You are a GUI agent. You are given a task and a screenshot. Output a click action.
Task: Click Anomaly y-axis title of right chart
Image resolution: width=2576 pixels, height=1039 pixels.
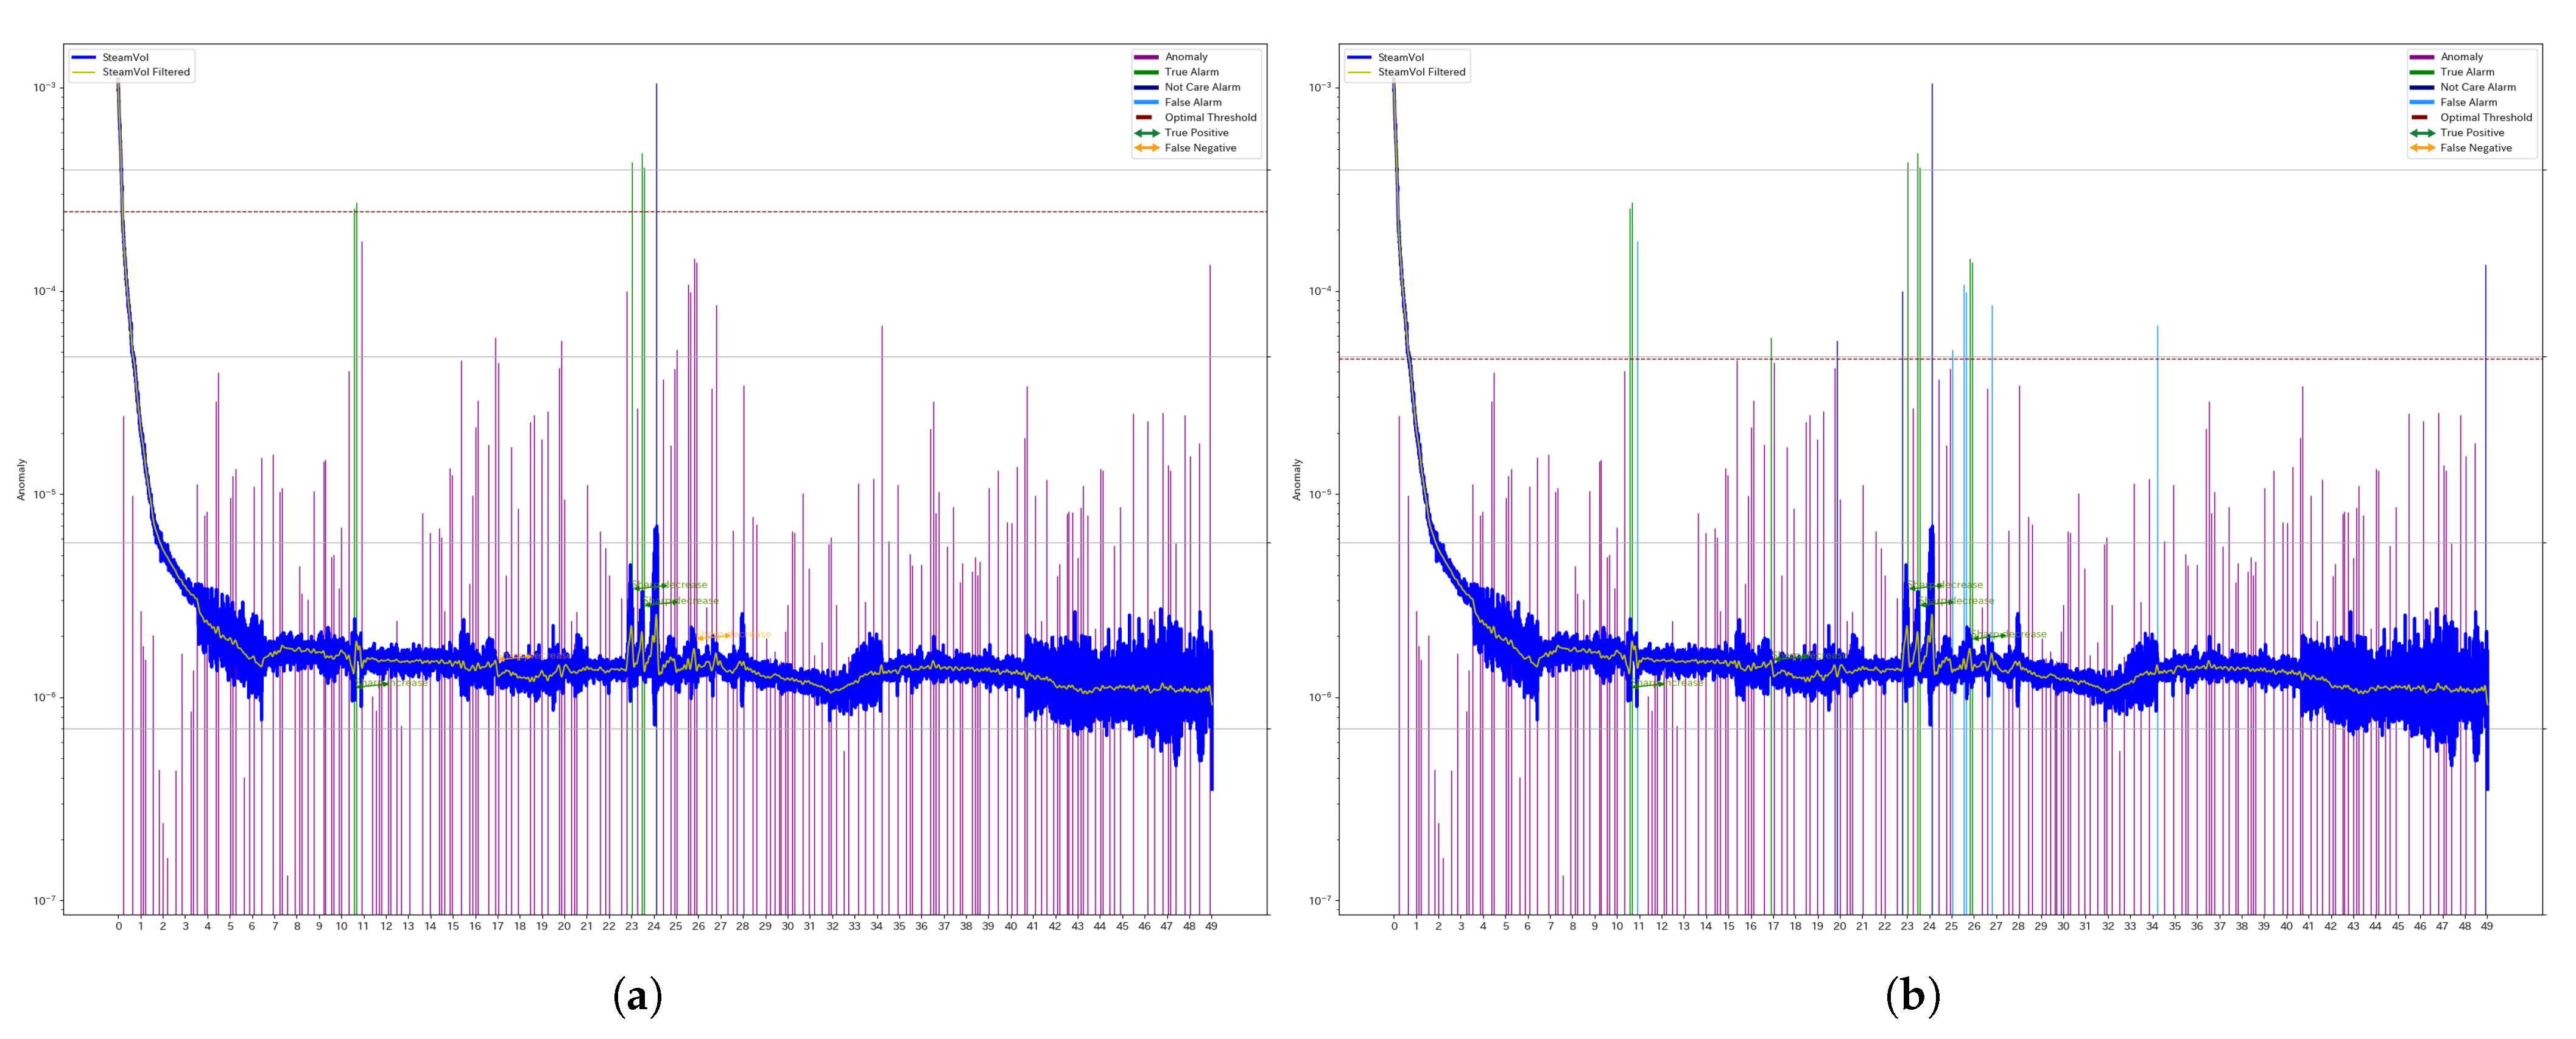[1297, 479]
